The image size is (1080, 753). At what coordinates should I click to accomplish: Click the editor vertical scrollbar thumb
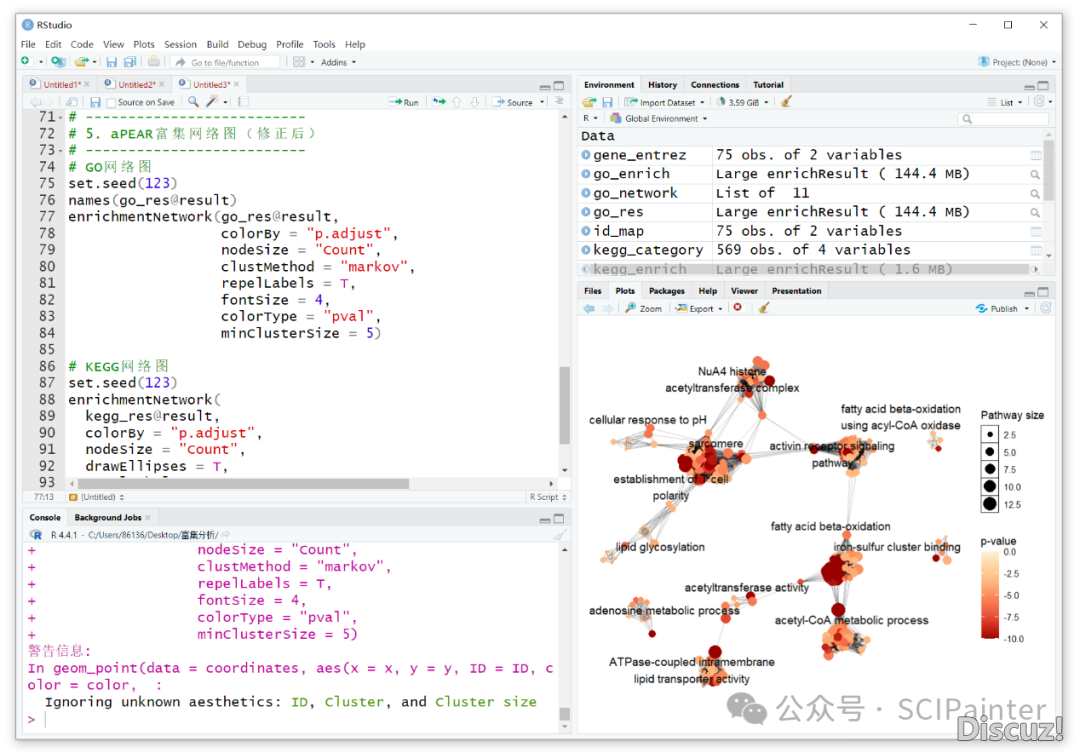pos(565,405)
